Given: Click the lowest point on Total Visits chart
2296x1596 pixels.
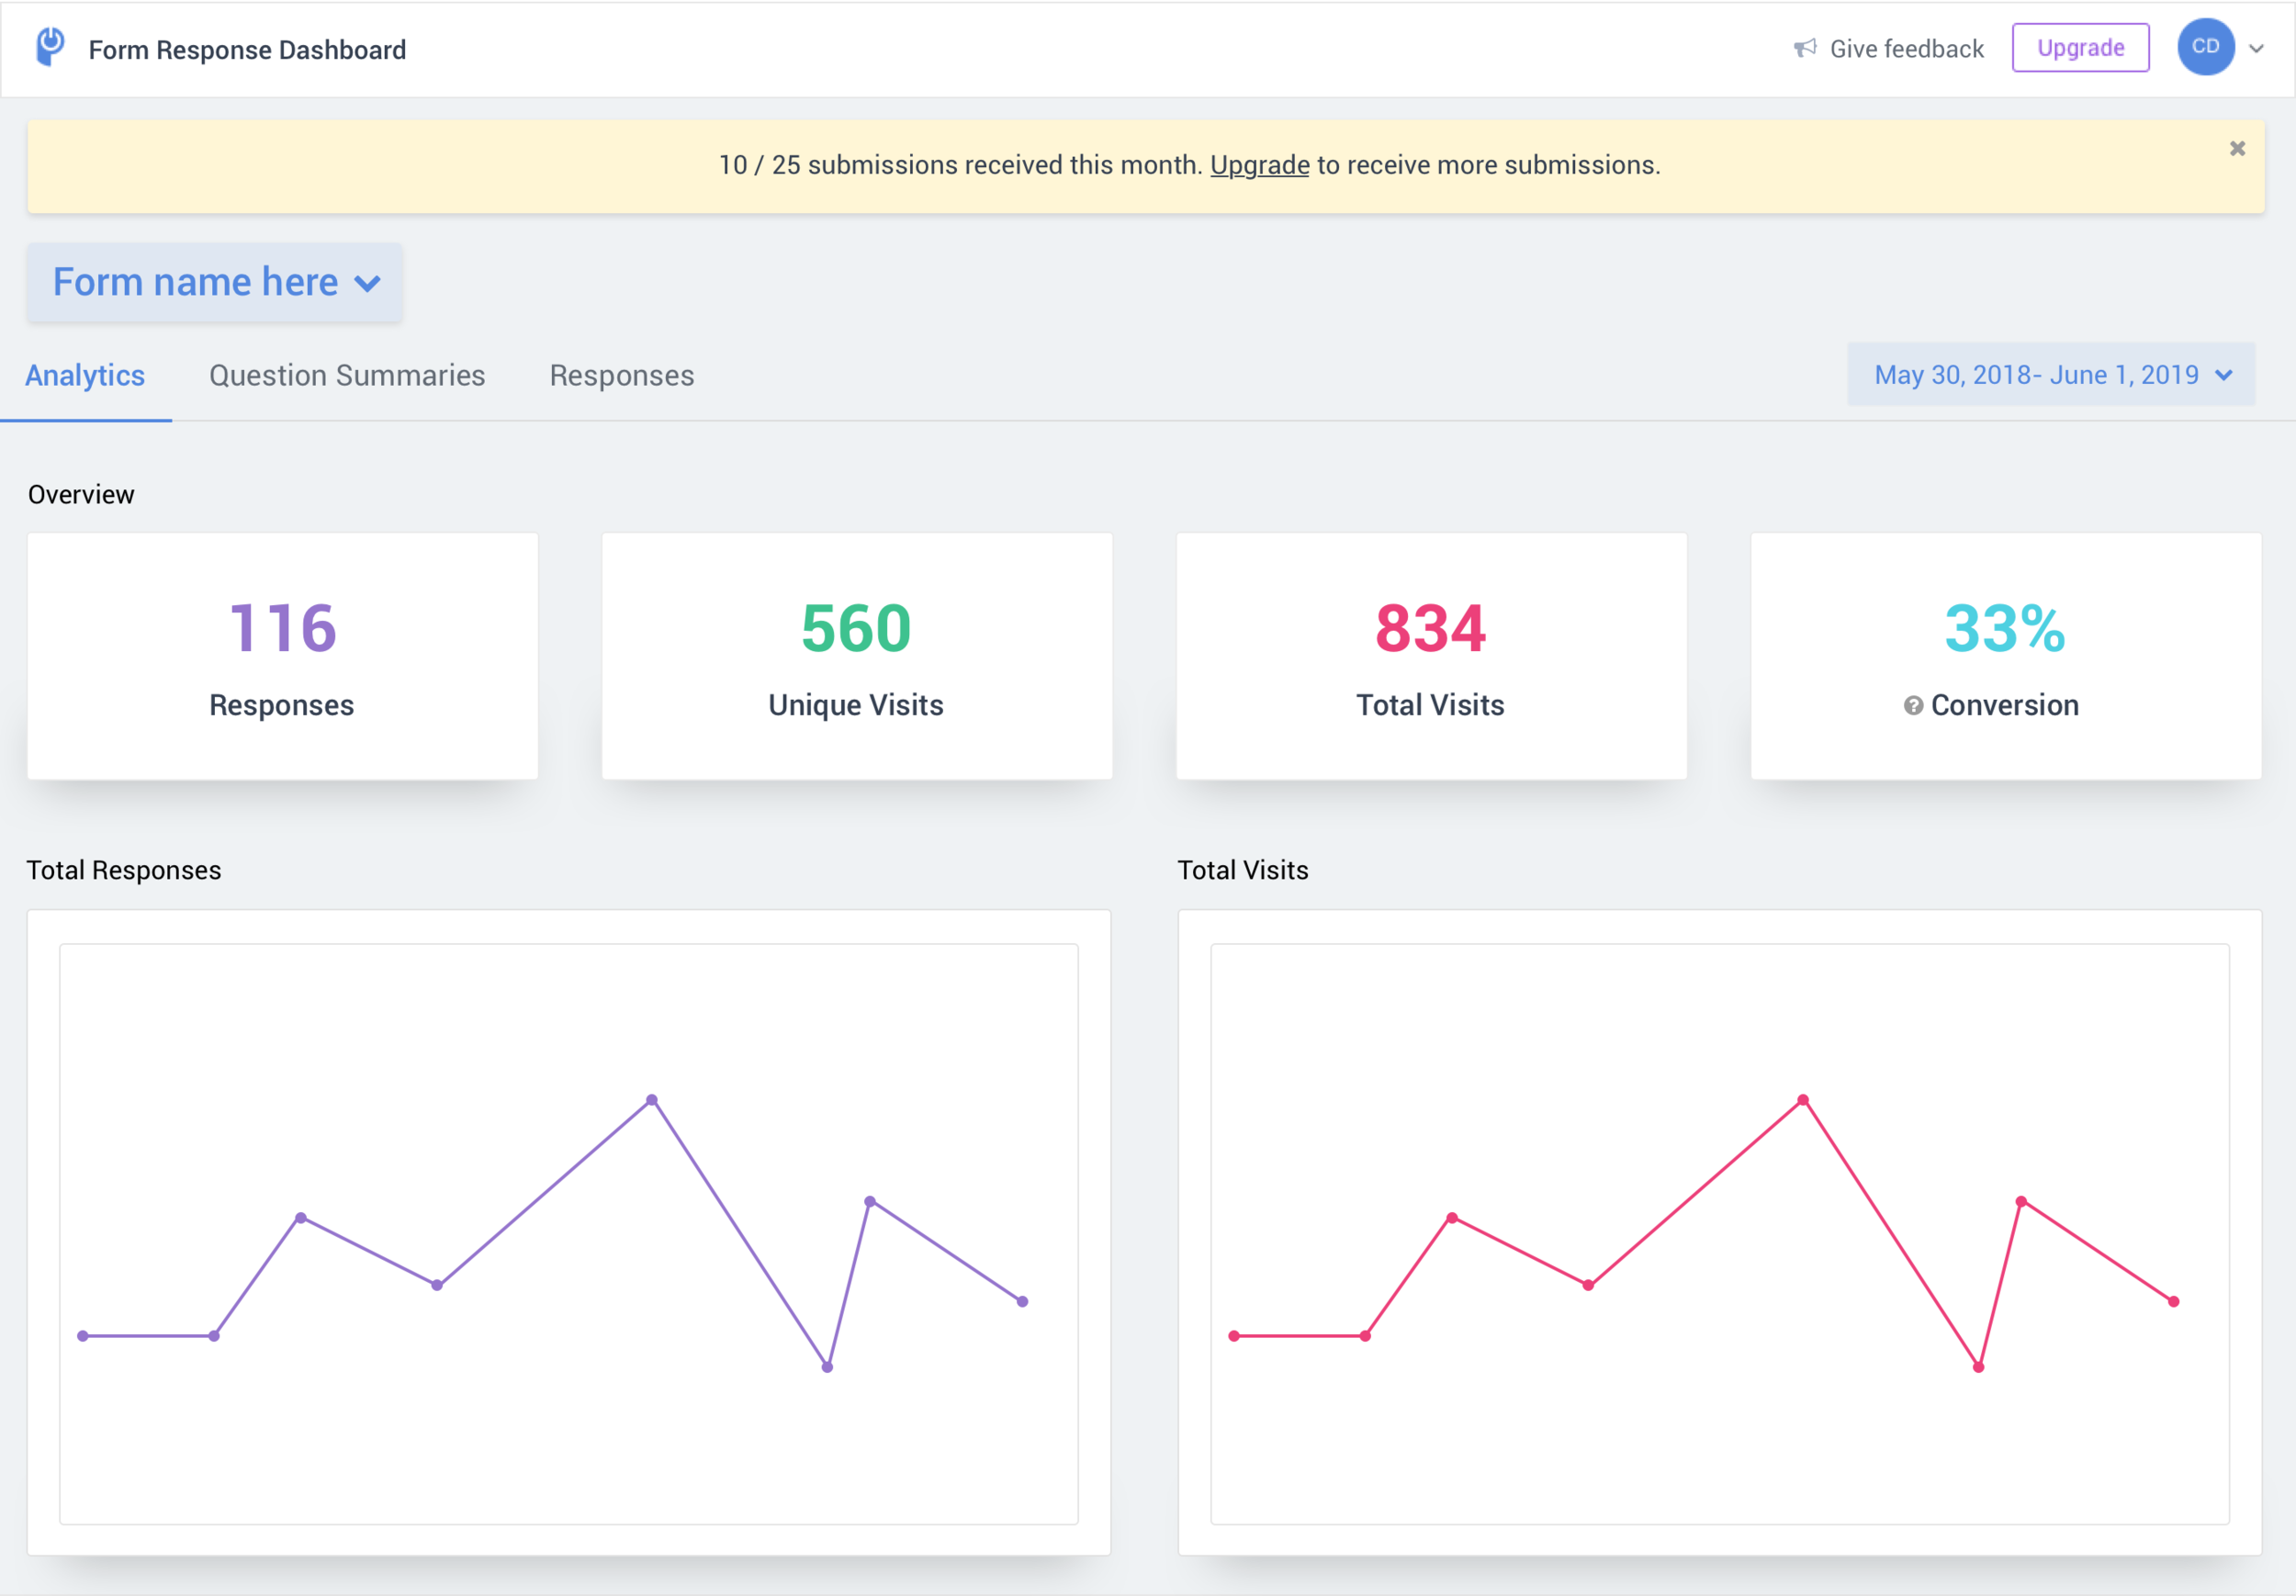Looking at the screenshot, I should point(1978,1367).
